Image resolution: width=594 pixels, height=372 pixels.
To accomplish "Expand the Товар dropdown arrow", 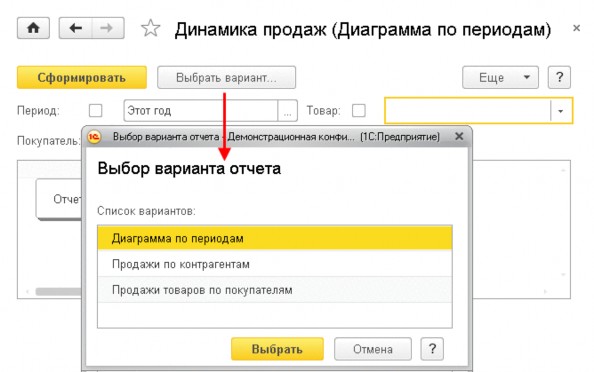I will [x=561, y=111].
